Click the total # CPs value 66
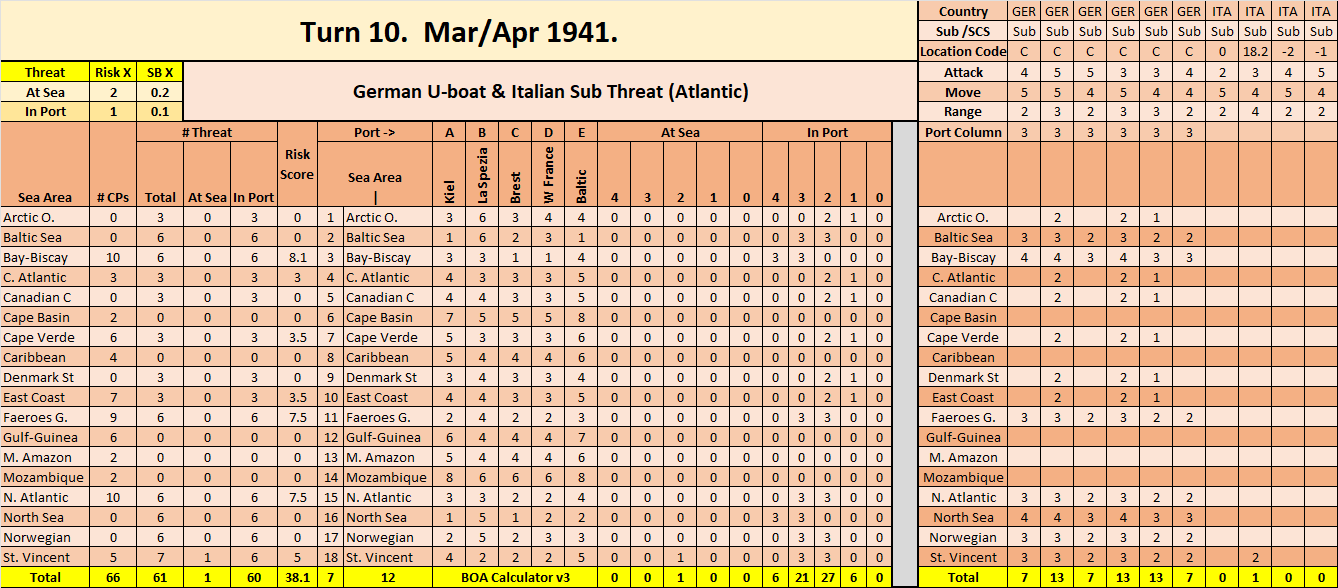The height and width of the screenshot is (588, 1338). (x=113, y=577)
